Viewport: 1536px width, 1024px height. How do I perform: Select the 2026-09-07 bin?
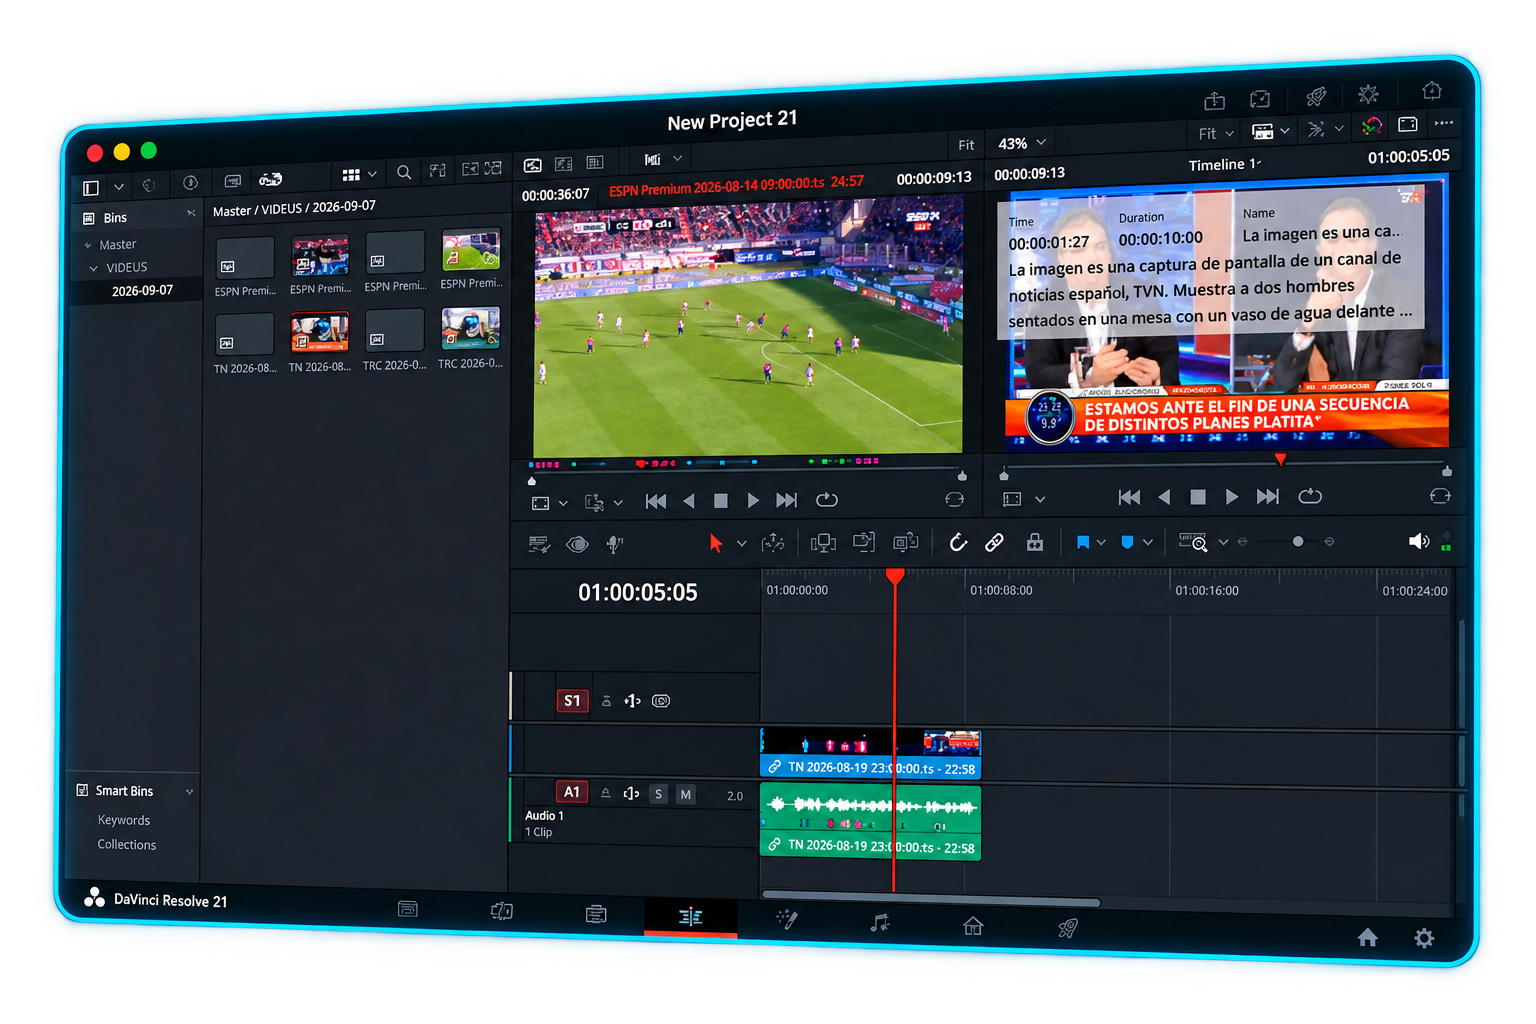pos(142,291)
